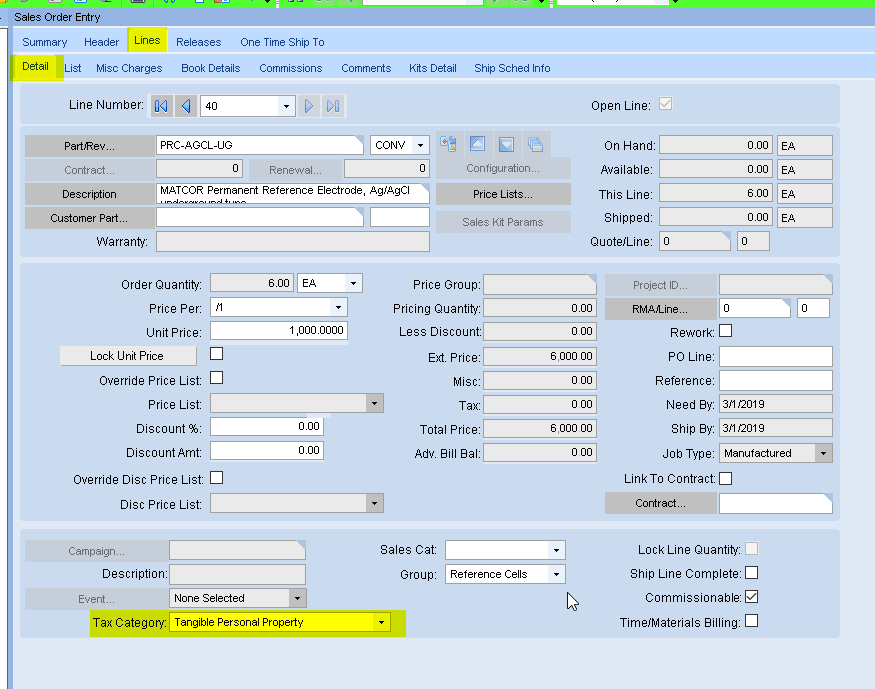Click the Discount % field
The image size is (875, 689).
click(x=267, y=426)
